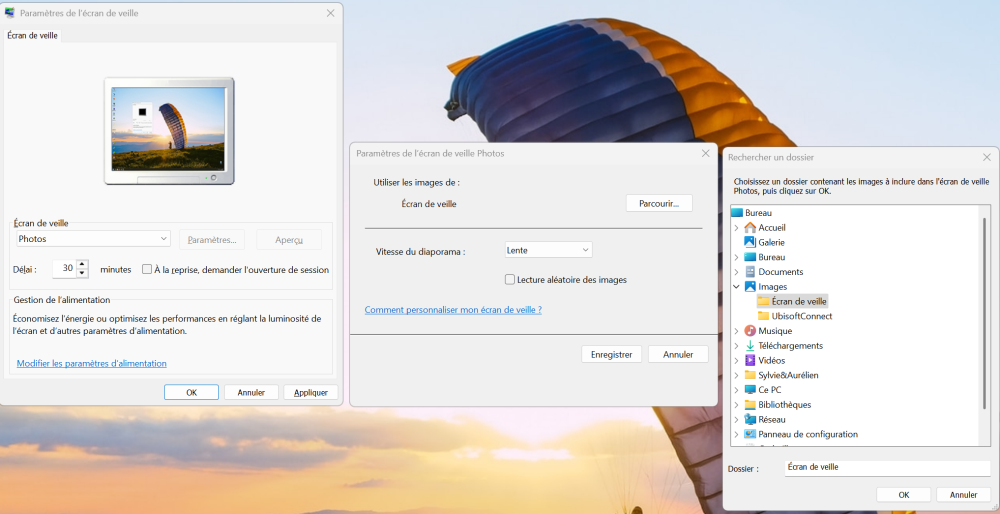Click the Accueil home icon in folder tree
Screen dimensions: 1000x514
(750, 227)
